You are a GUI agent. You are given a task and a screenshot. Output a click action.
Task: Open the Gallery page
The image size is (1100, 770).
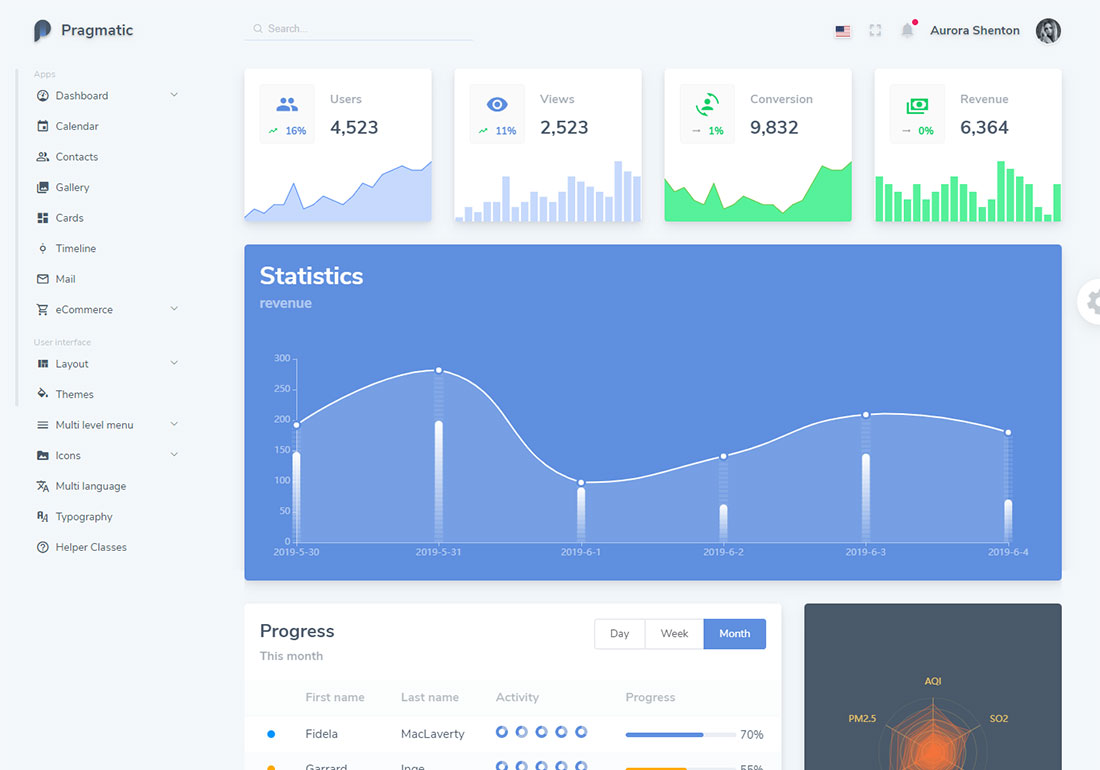click(x=72, y=187)
